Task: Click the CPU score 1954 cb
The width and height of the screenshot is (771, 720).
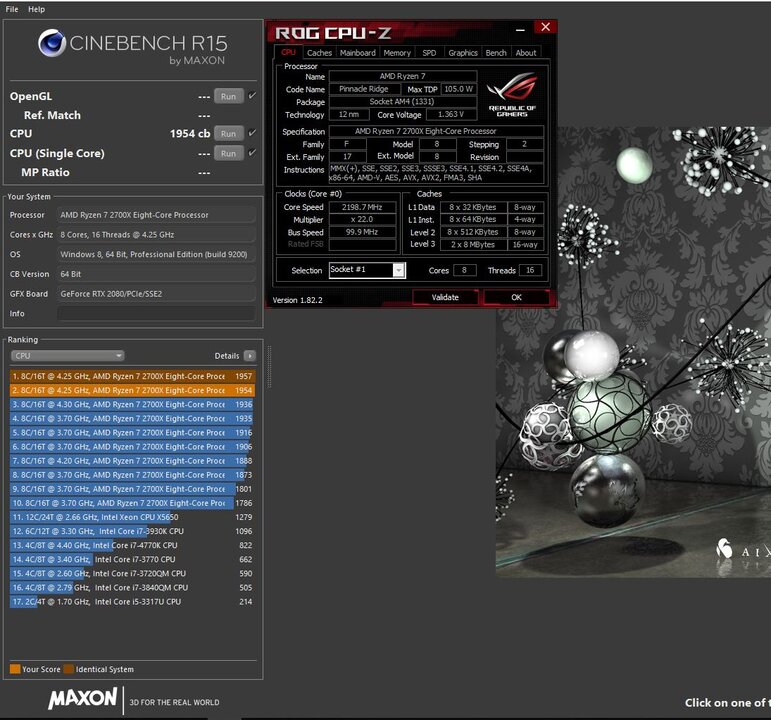Action: [x=190, y=134]
